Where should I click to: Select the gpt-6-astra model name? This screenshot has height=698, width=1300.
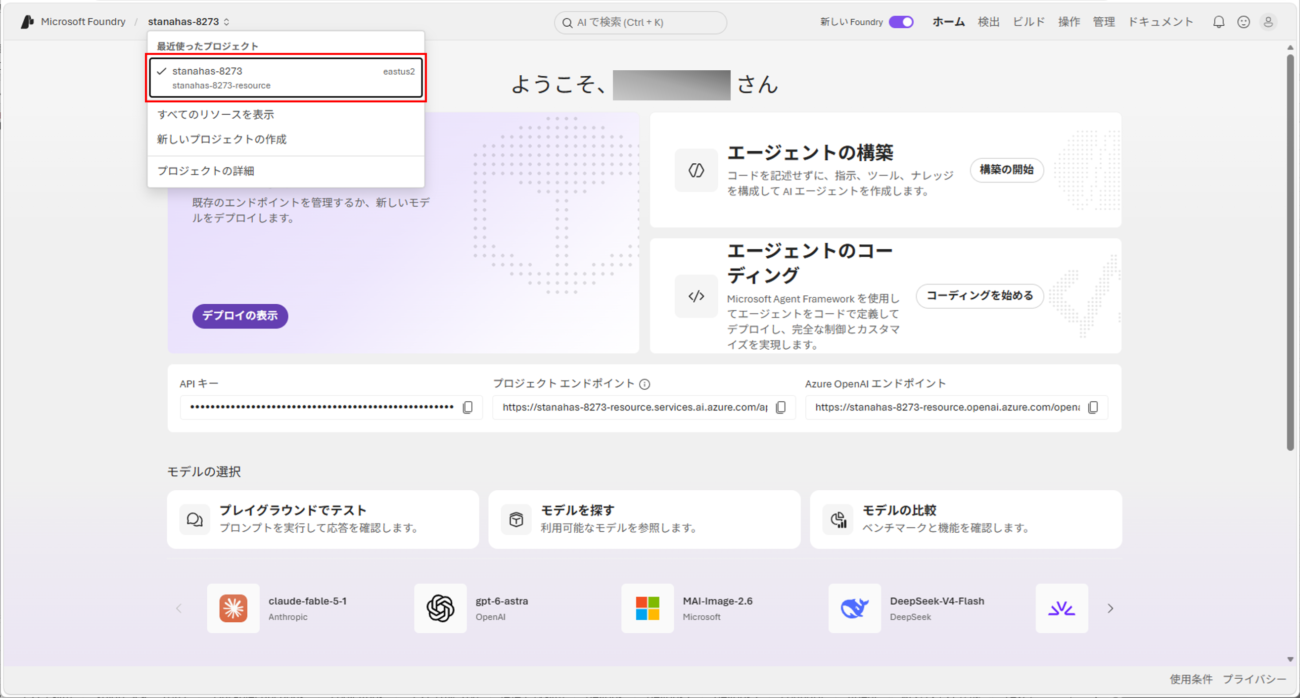pos(502,601)
